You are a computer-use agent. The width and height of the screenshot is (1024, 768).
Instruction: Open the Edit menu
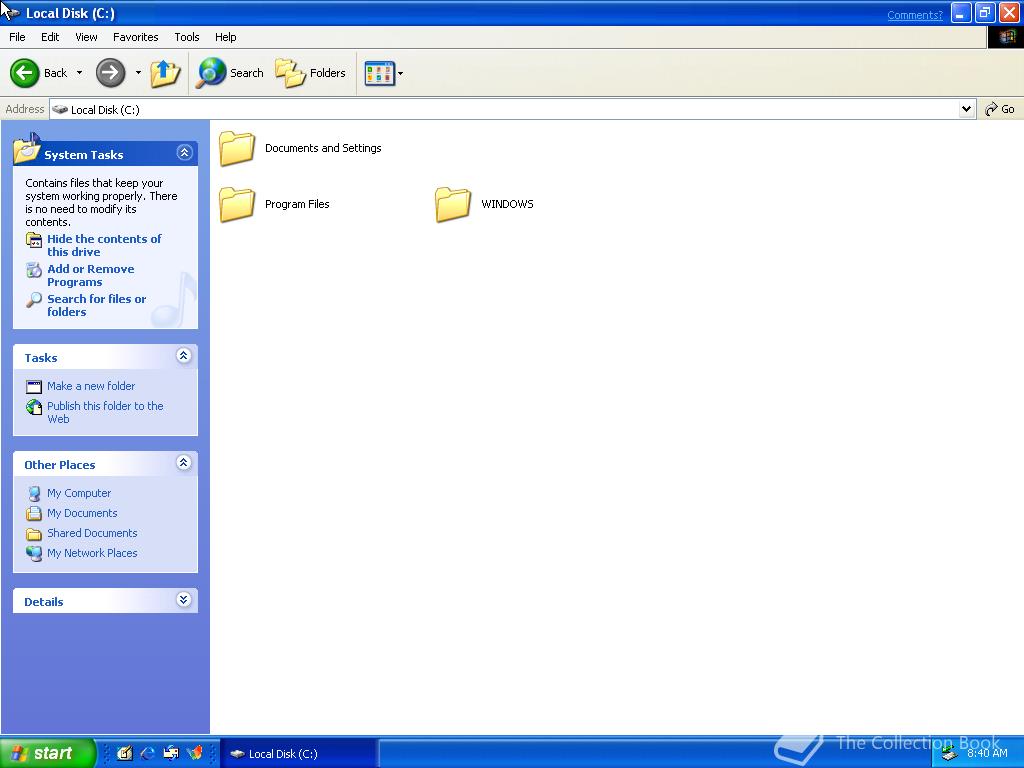click(50, 37)
